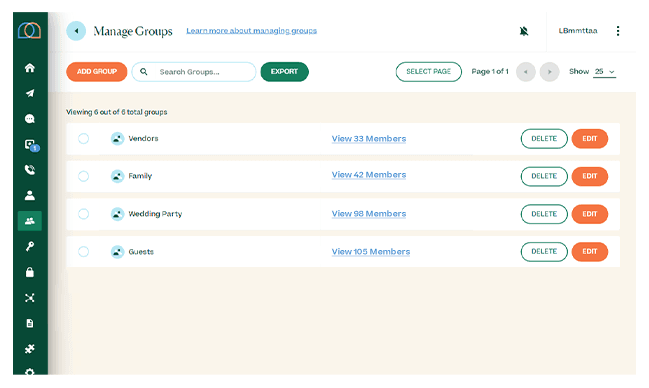Open the single person contacts icon
This screenshot has height=388, width=649.
(x=30, y=195)
